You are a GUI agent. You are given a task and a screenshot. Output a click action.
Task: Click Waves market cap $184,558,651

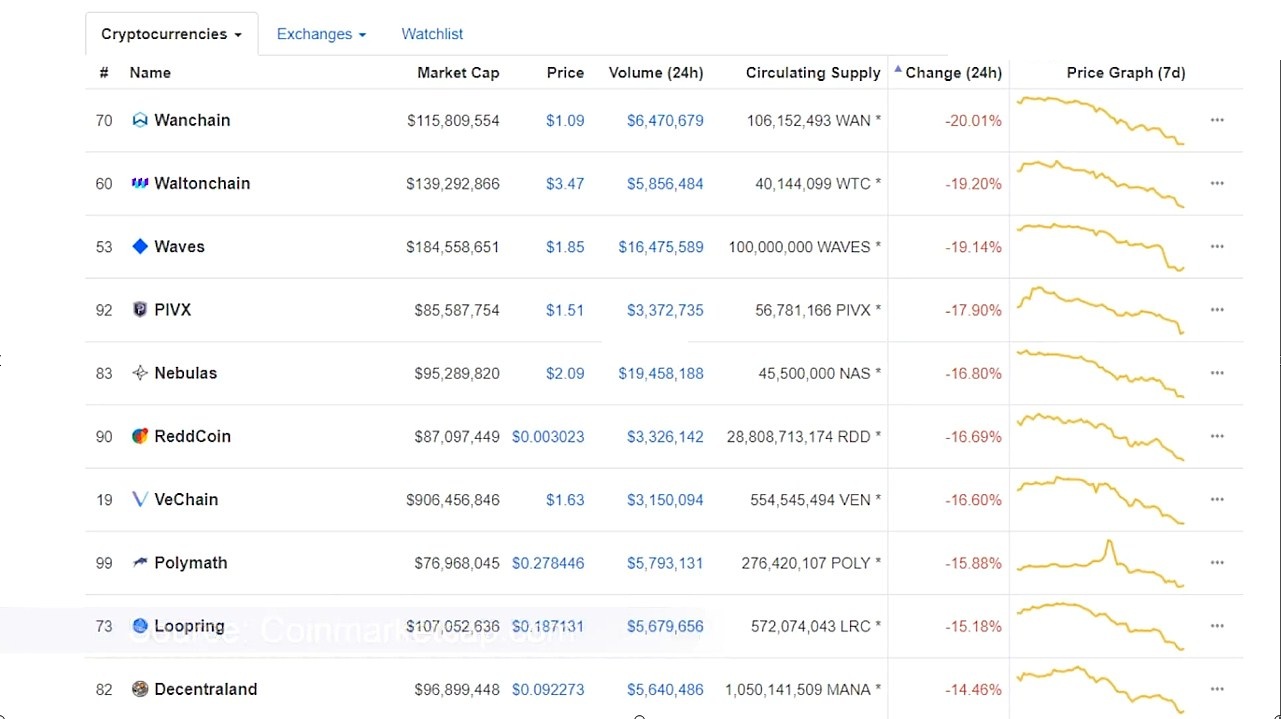click(453, 246)
